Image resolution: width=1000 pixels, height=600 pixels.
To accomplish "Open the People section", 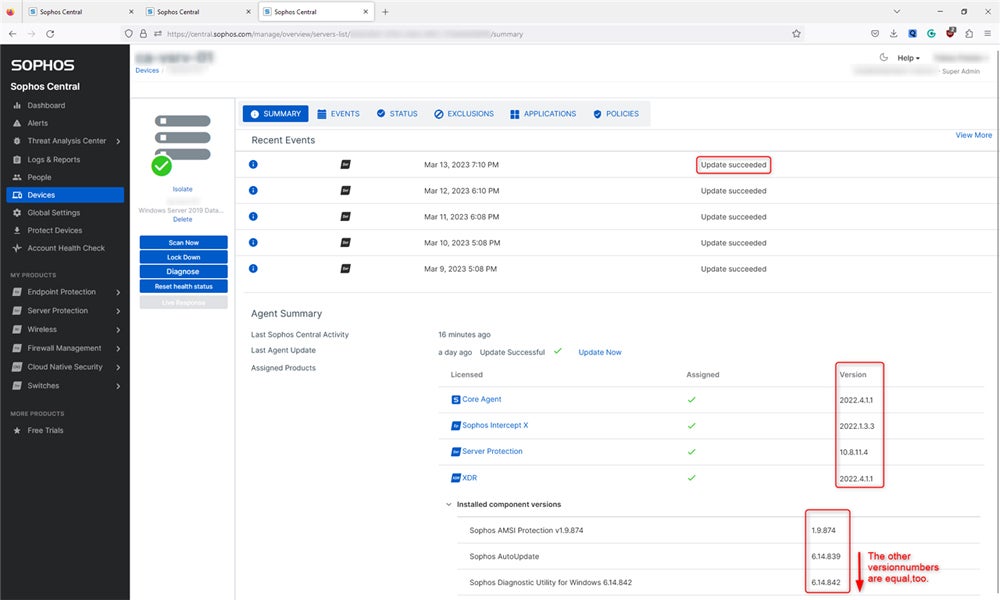I will pos(41,176).
